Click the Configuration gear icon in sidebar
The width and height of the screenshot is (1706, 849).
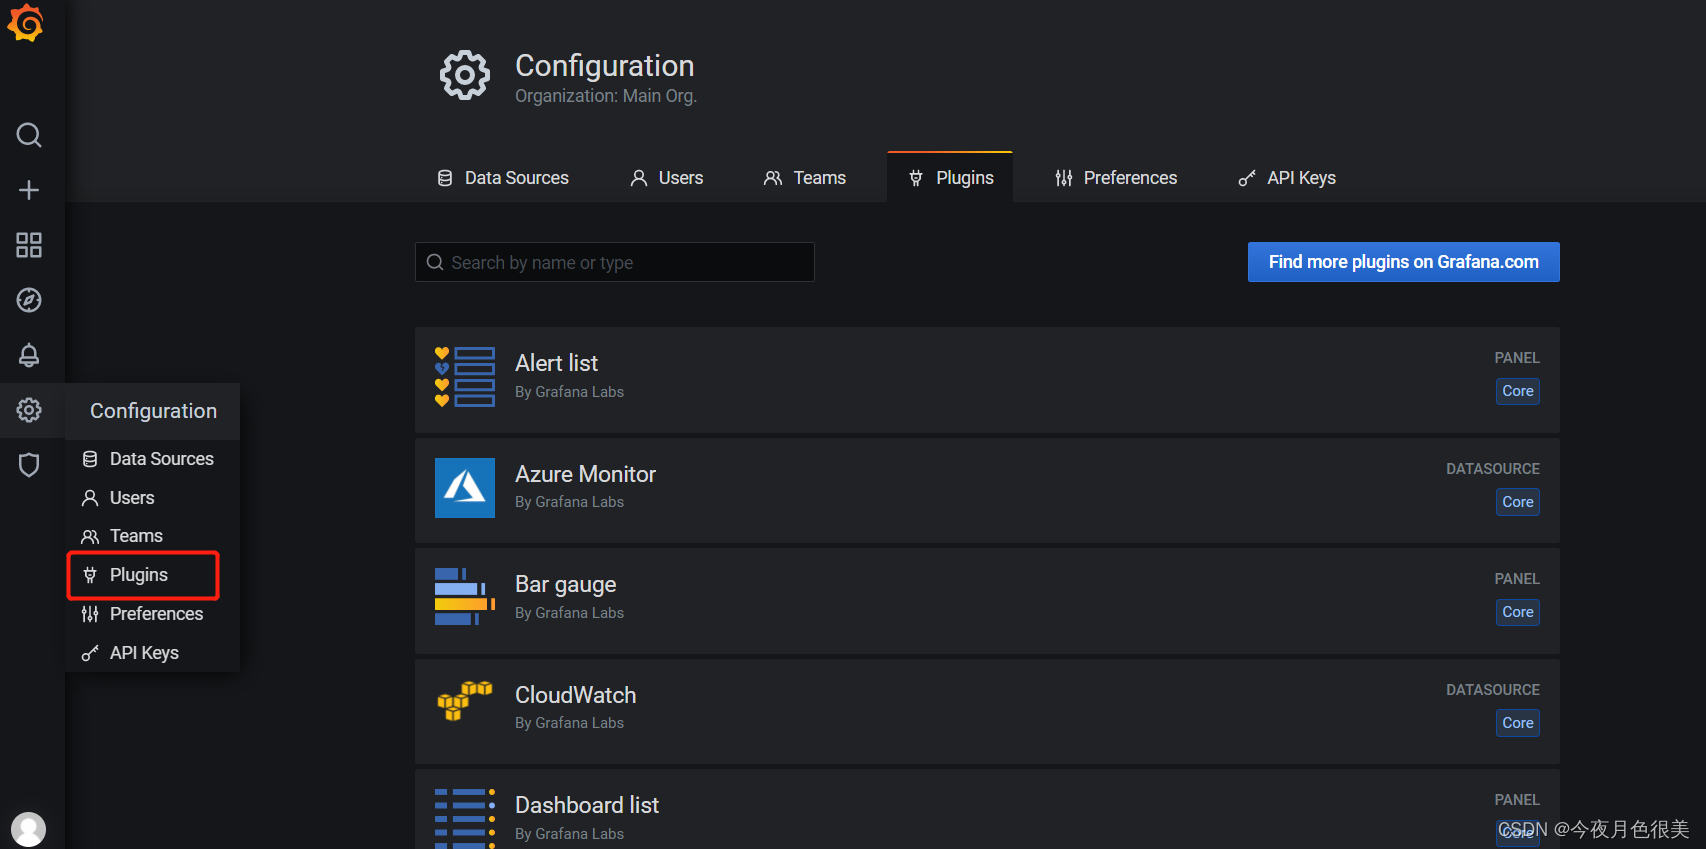pyautogui.click(x=29, y=410)
